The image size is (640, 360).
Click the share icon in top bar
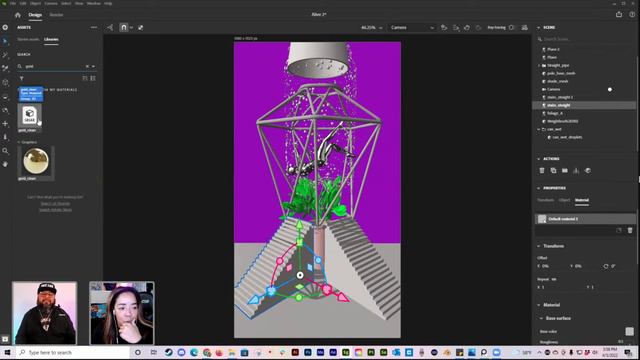click(x=619, y=15)
